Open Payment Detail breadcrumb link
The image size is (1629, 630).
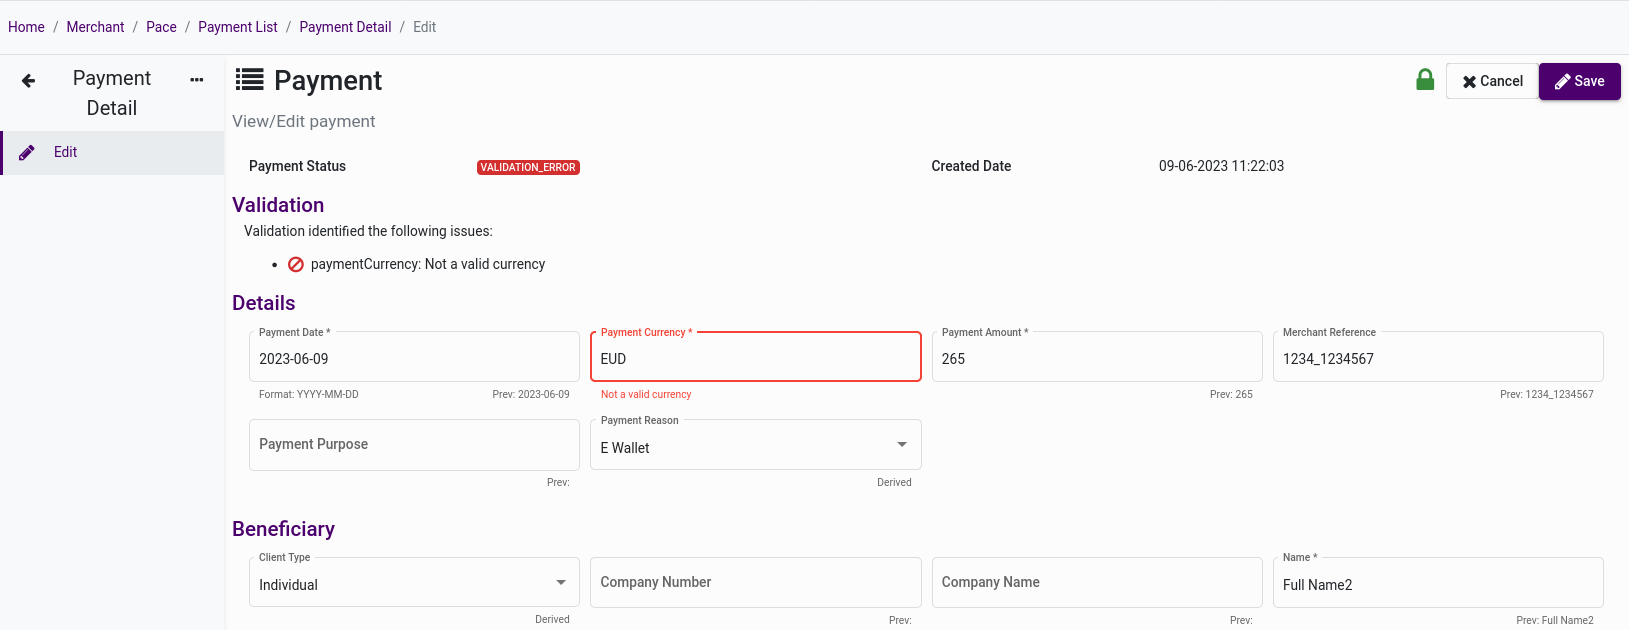[x=345, y=27]
